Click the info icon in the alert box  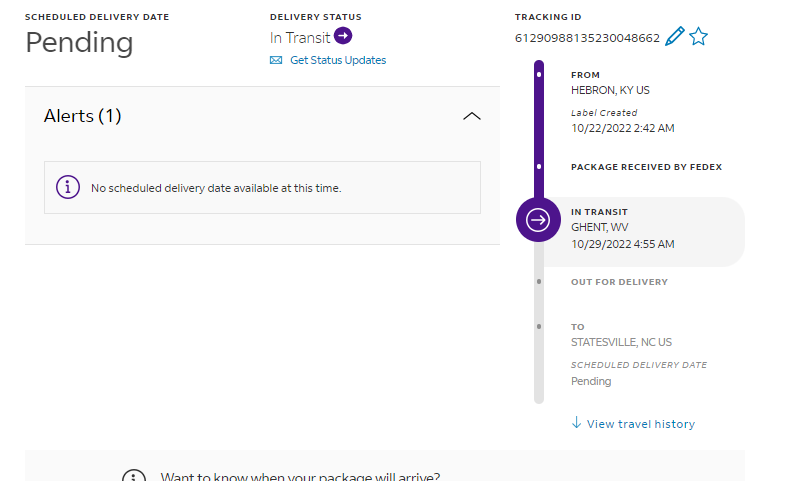point(68,187)
